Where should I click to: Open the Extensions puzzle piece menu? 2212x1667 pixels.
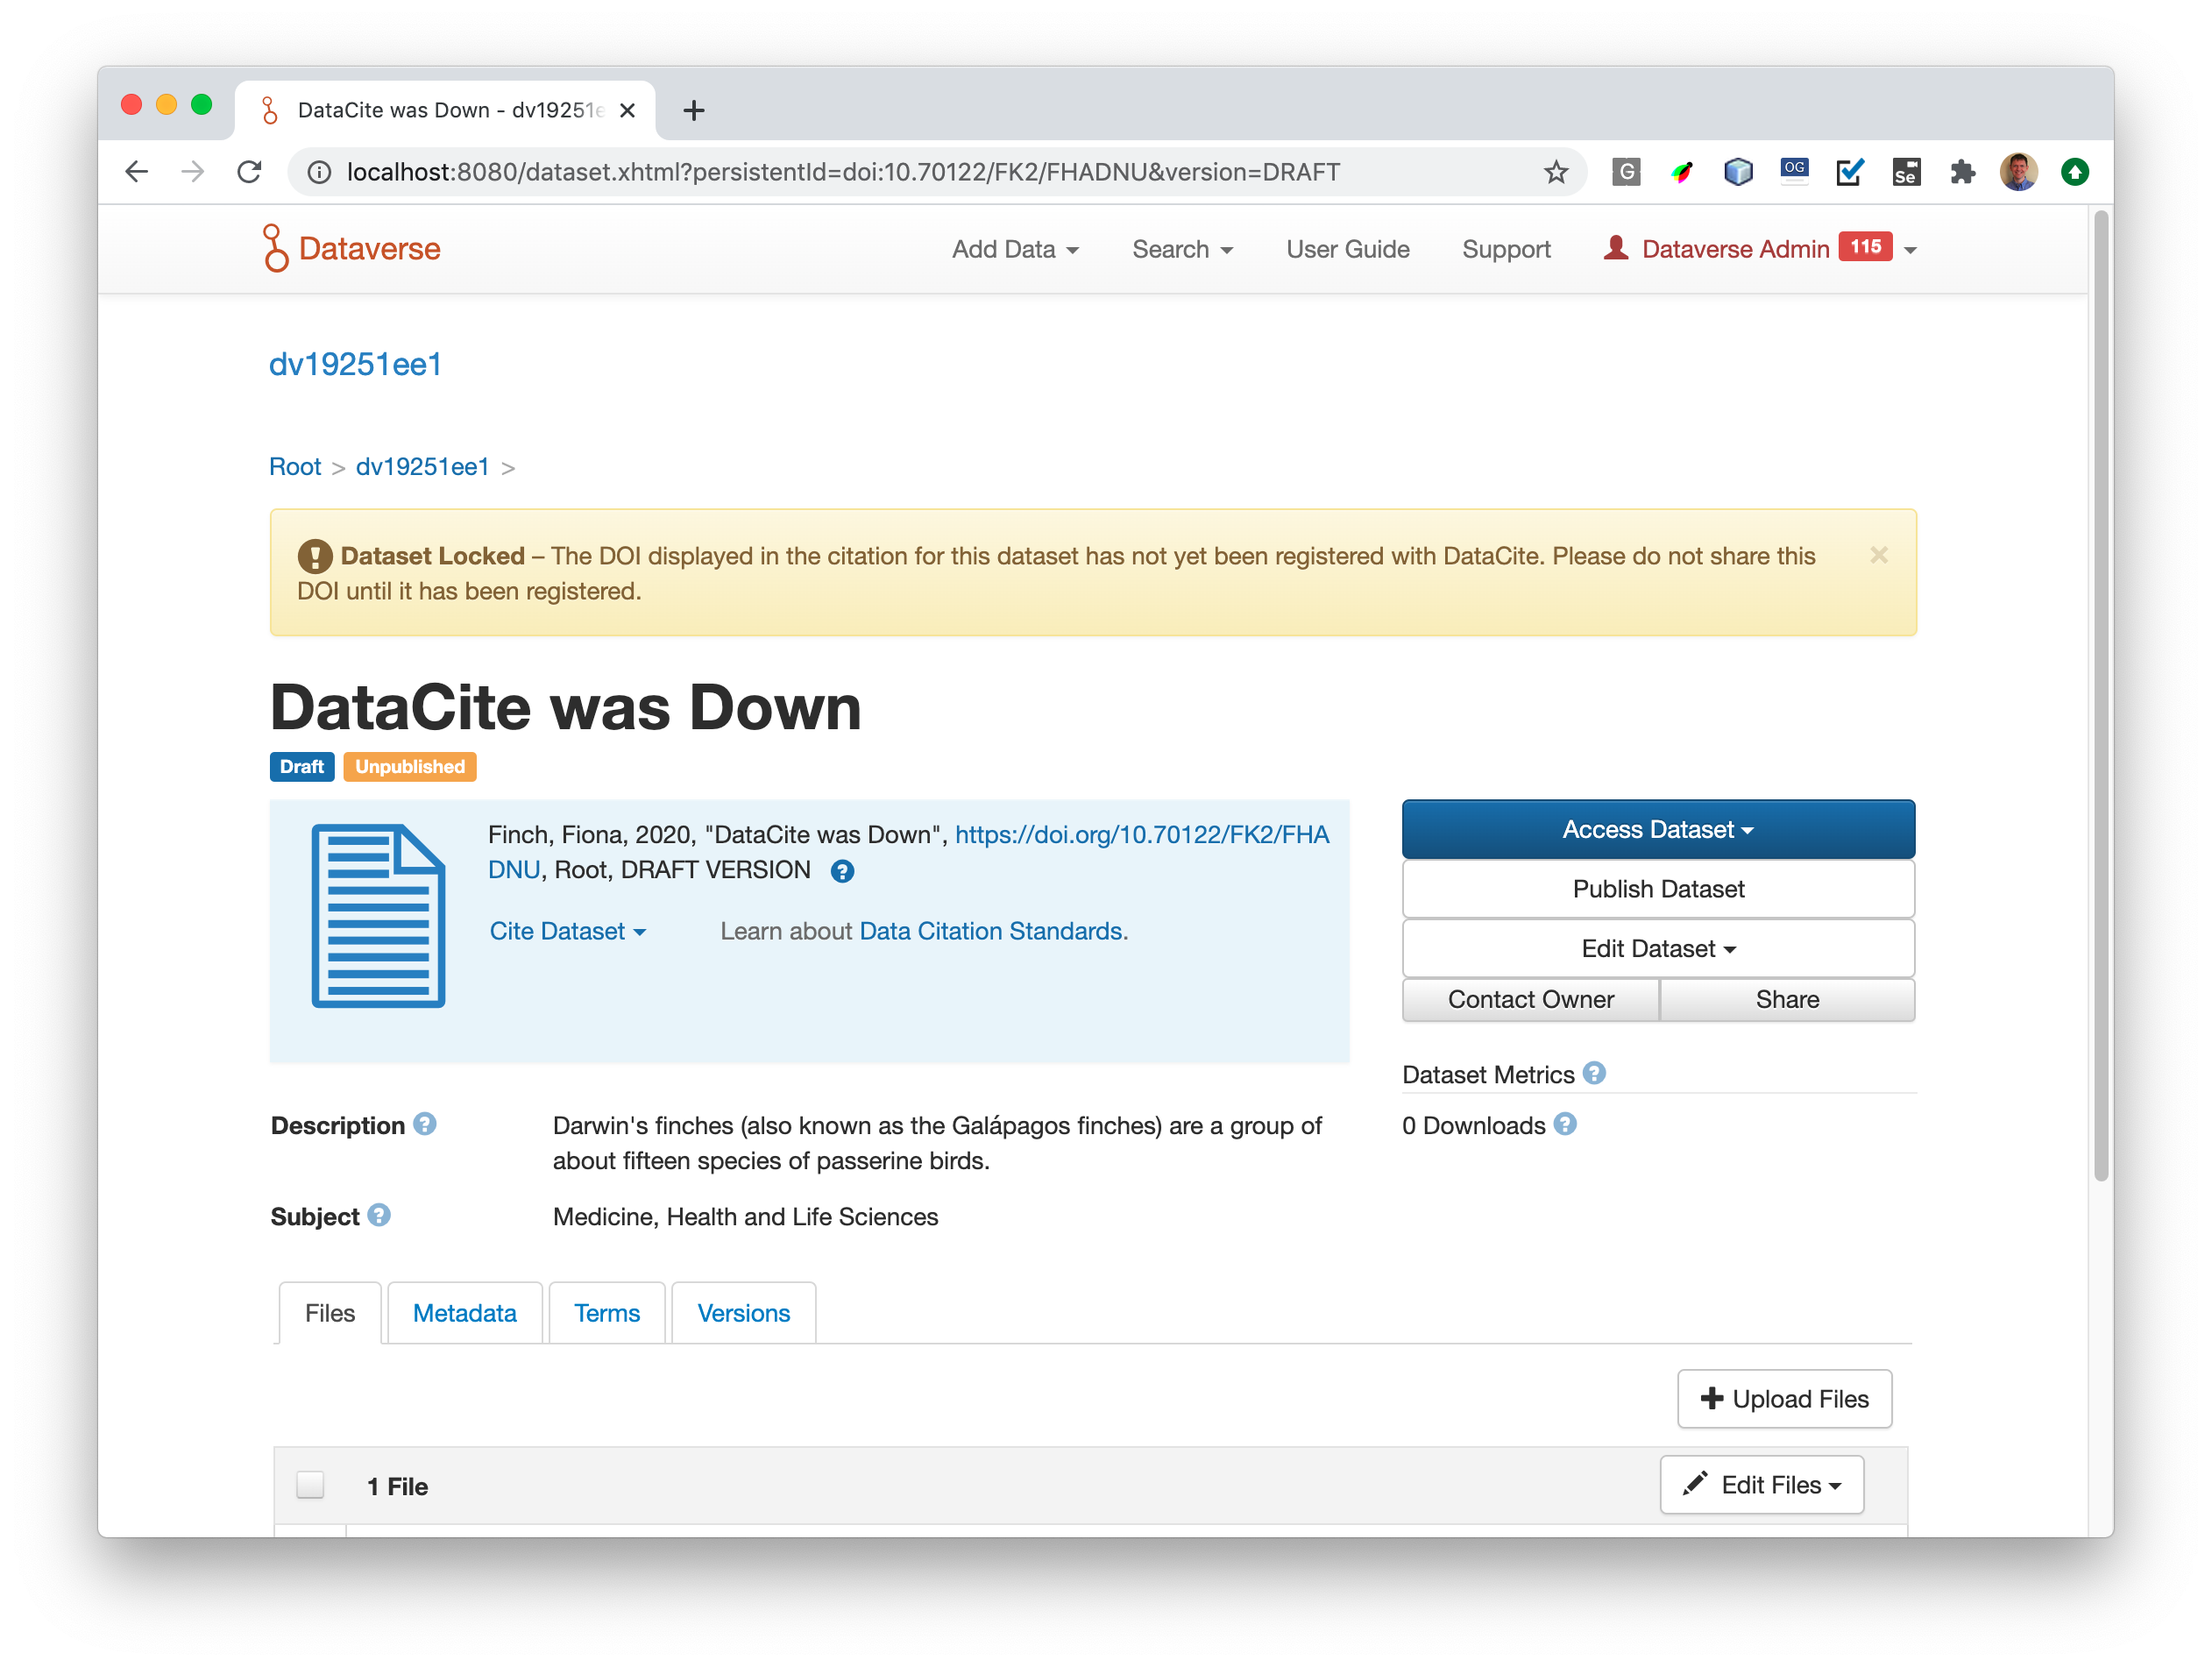(x=1962, y=172)
